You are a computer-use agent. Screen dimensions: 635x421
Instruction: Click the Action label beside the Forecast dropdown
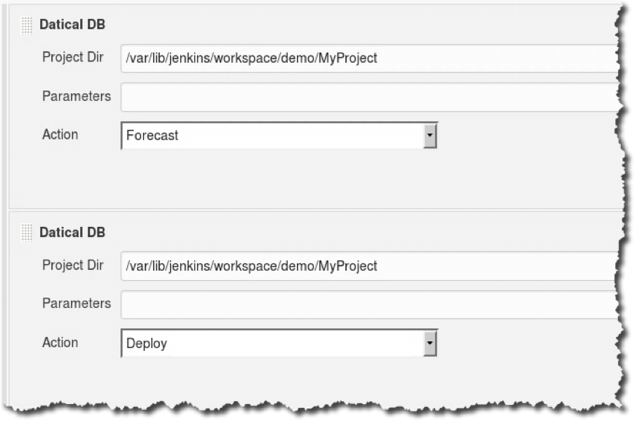[x=60, y=134]
